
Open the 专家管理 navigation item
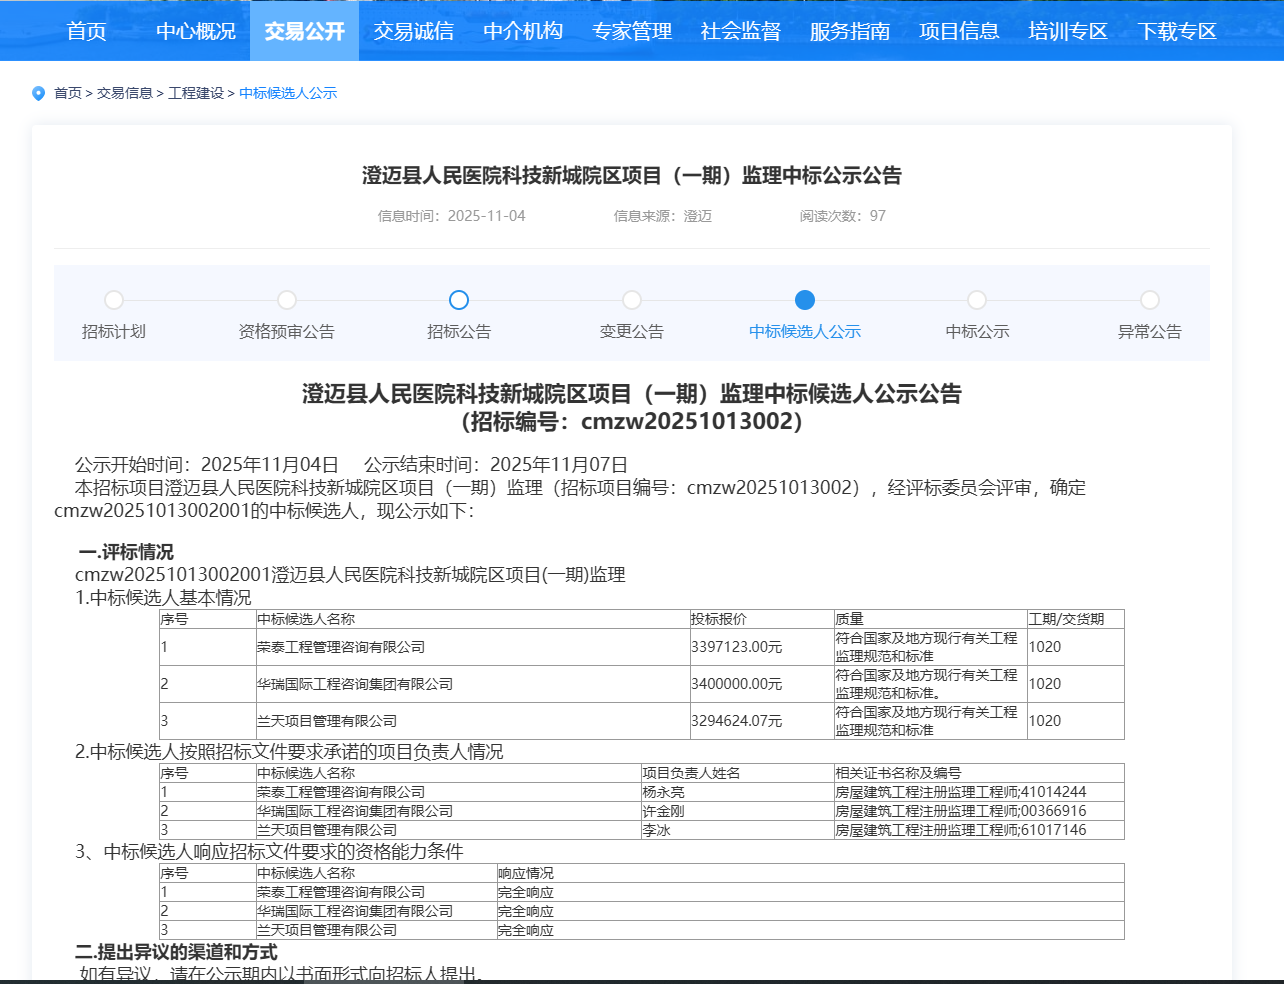click(632, 31)
